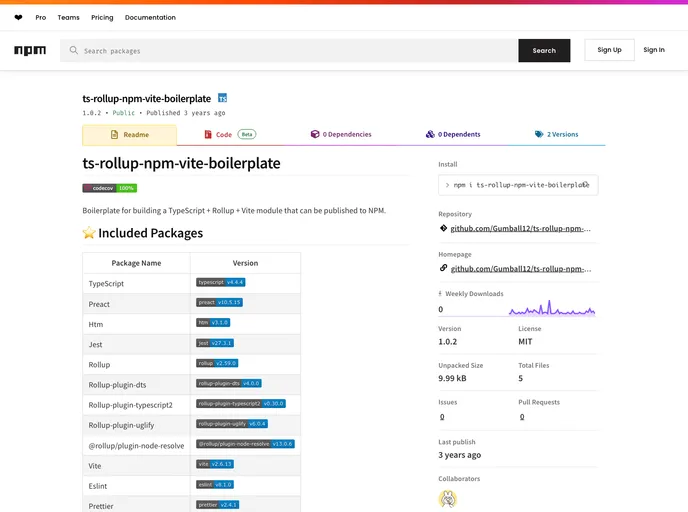
Task: Click the eslint v8.1.0 badge
Action: pyautogui.click(x=215, y=484)
